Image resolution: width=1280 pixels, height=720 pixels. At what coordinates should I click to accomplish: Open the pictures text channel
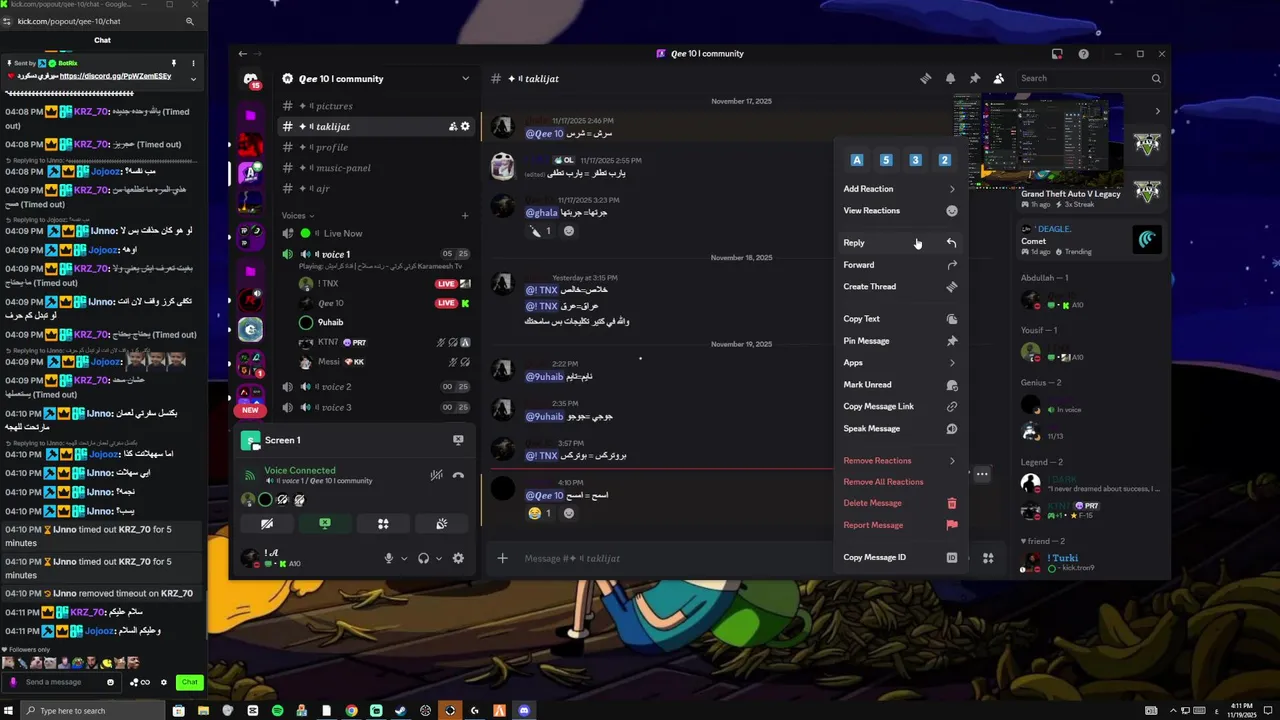[x=375, y=106]
